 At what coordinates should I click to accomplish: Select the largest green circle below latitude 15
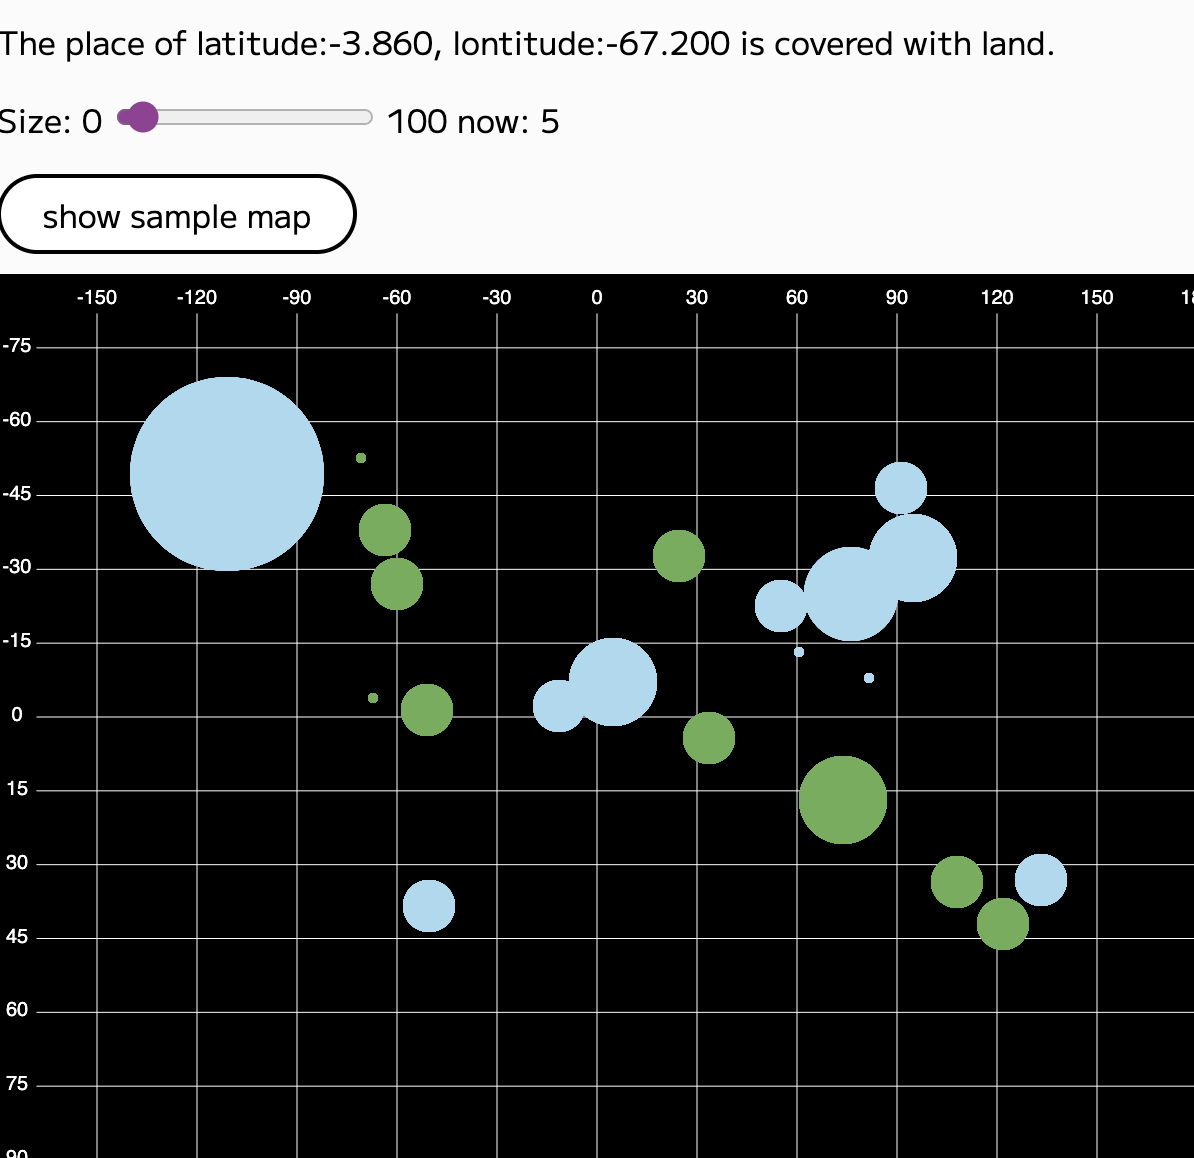pyautogui.click(x=843, y=800)
